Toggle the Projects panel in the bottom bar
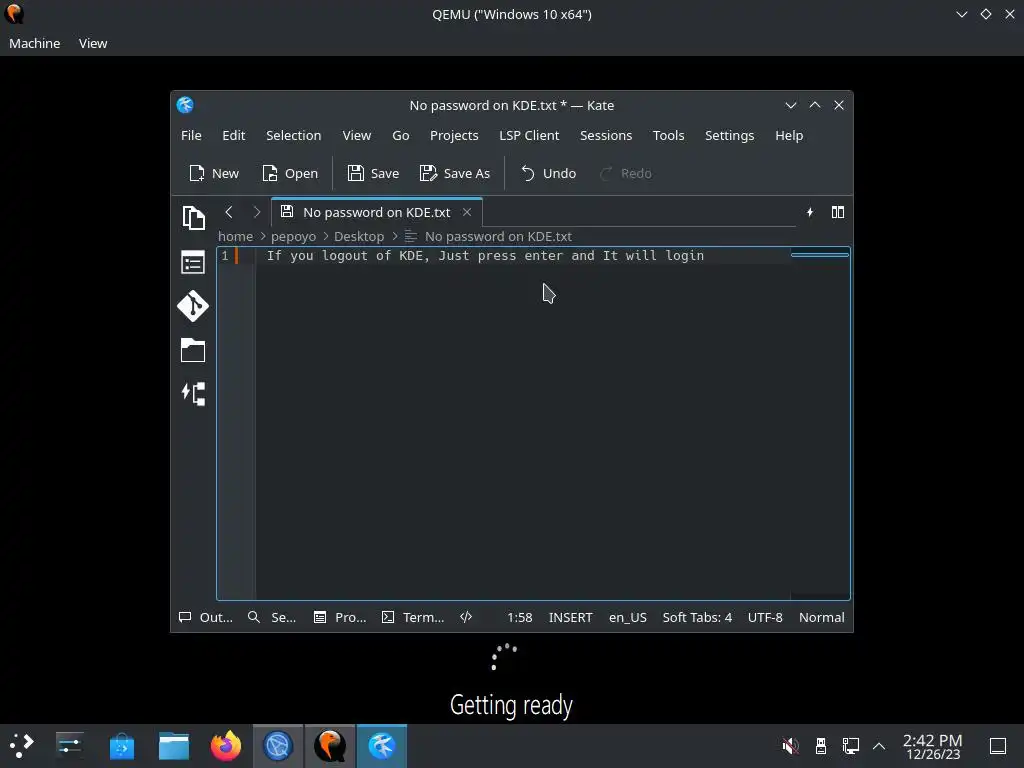Viewport: 1024px width, 768px height. tap(340, 617)
